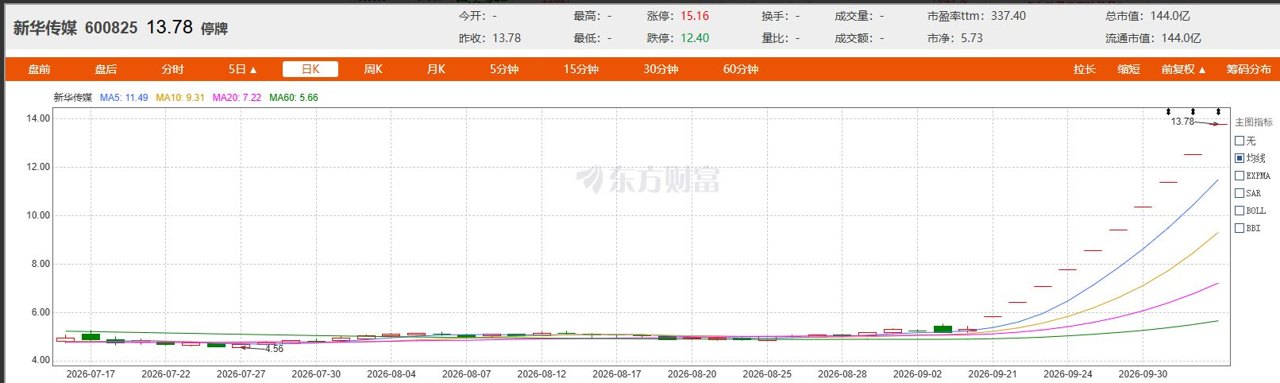
Task: Click the 主图指标 panel heading
Action: click(1253, 122)
